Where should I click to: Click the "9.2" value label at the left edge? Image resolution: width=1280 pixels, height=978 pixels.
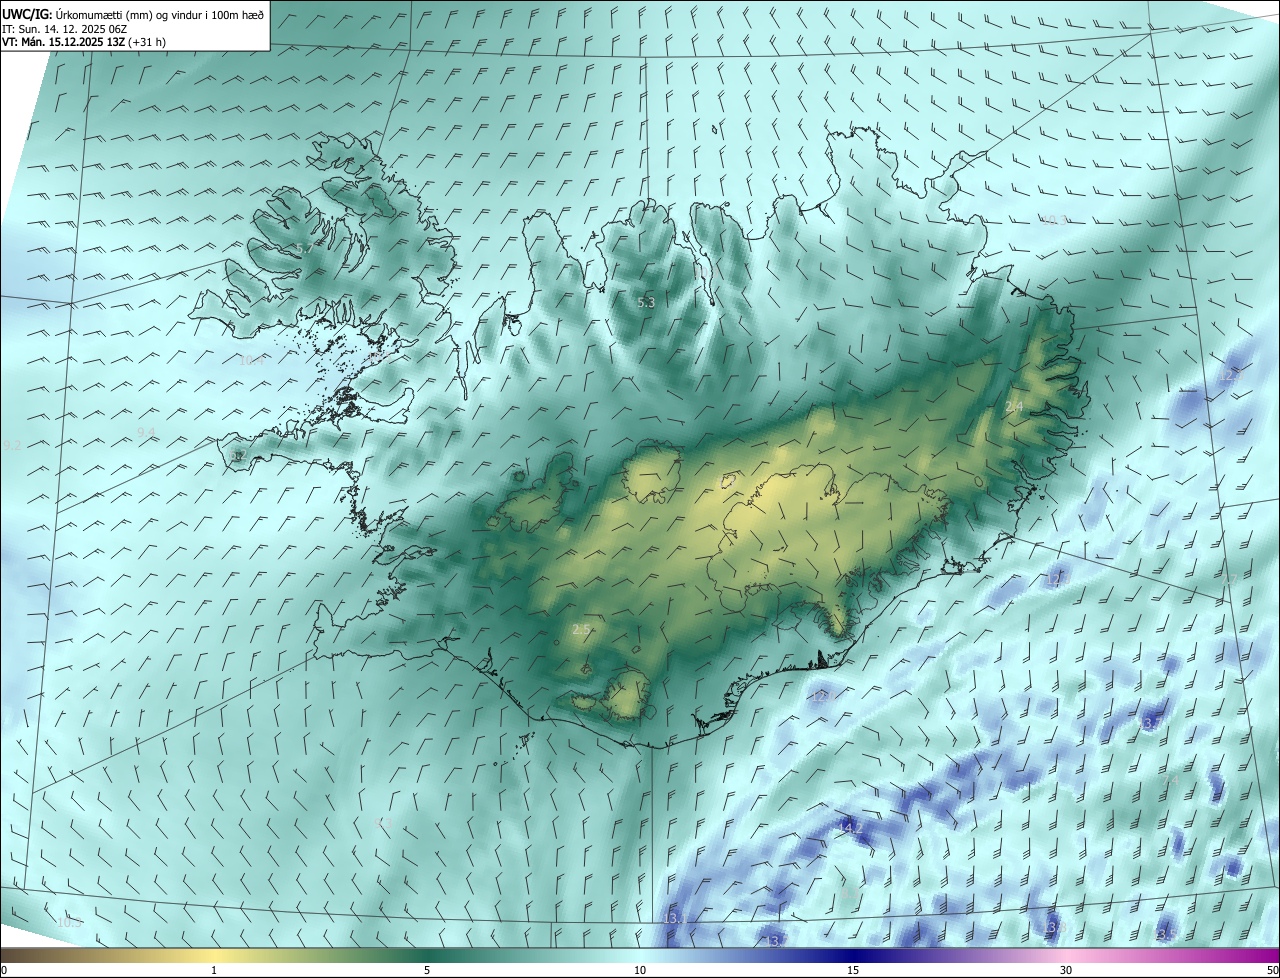point(12,445)
